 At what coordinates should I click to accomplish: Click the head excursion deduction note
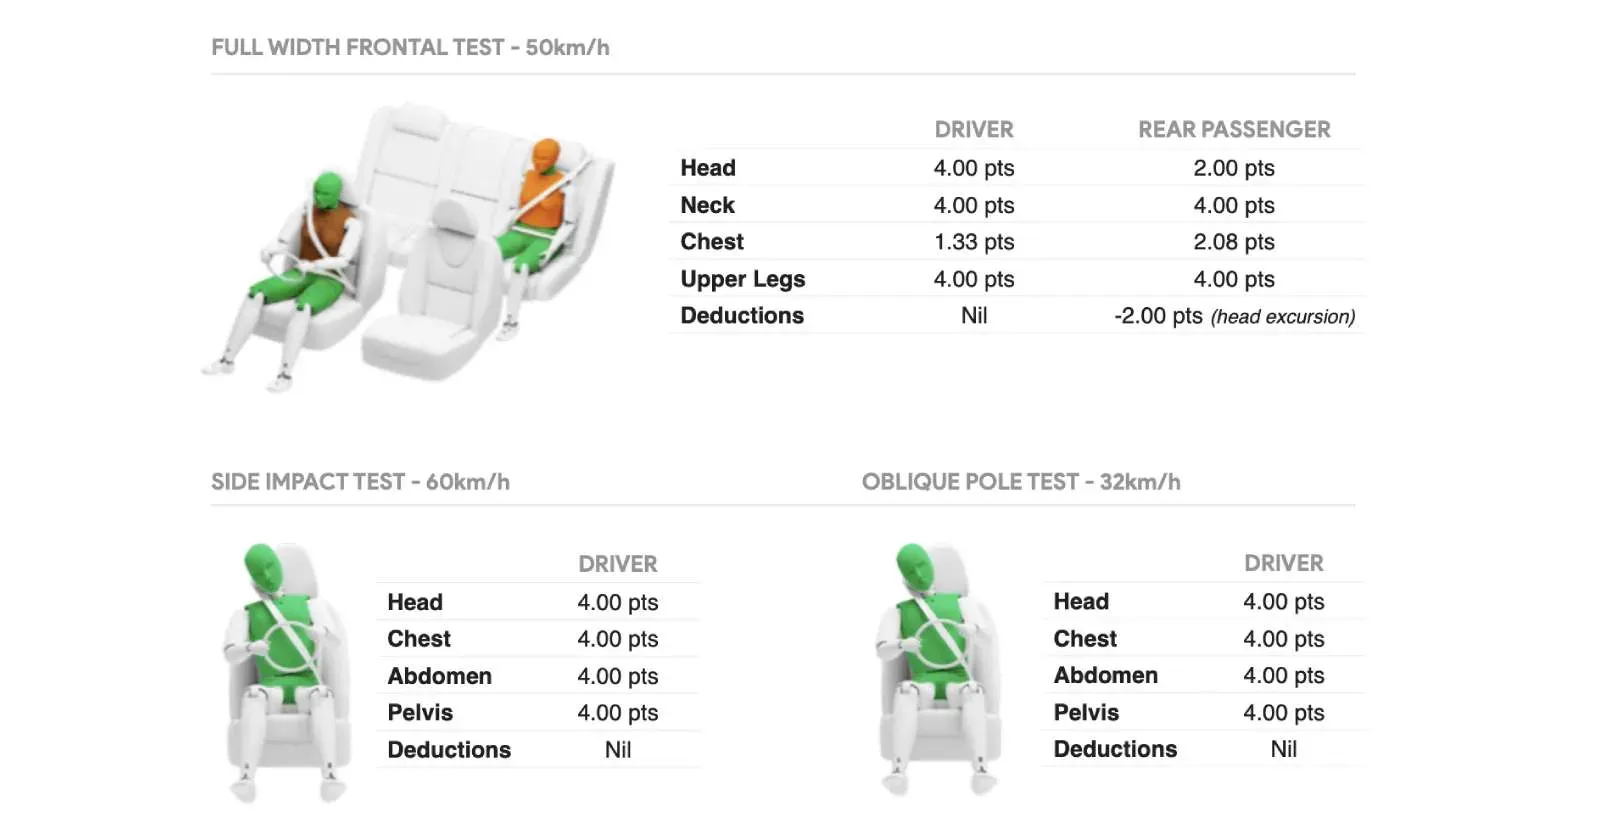click(1283, 317)
